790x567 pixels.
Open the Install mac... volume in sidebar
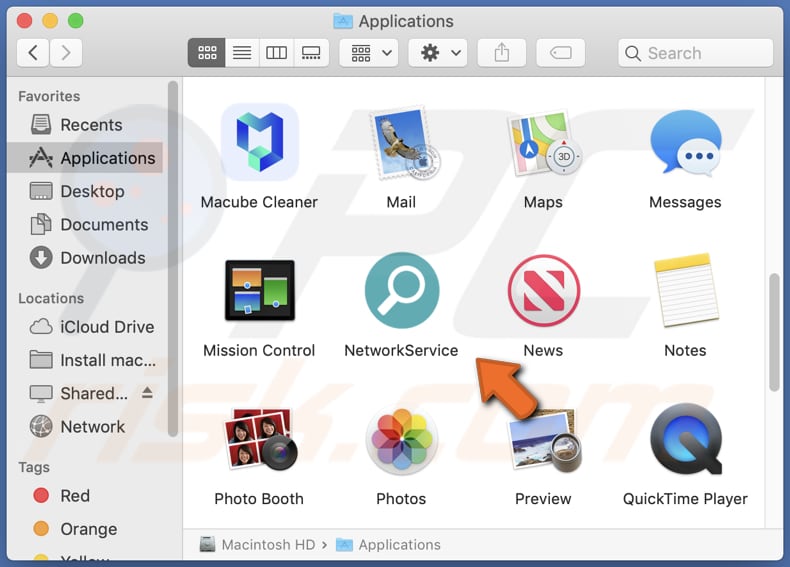pyautogui.click(x=85, y=360)
